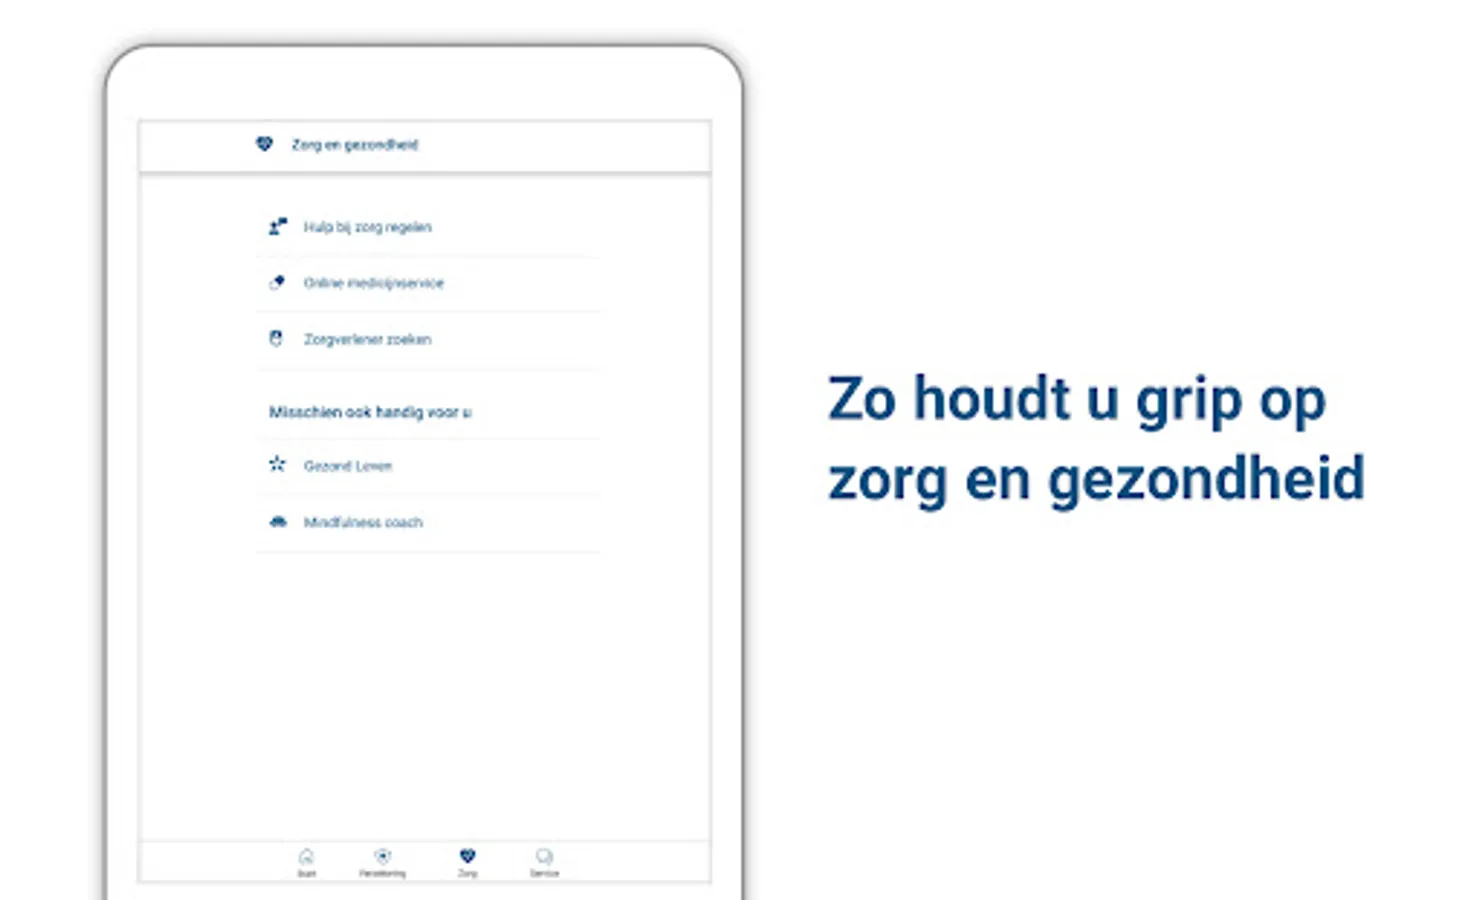Click the Zorg en gezondheid header title
This screenshot has width=1482, height=900.
click(x=355, y=145)
